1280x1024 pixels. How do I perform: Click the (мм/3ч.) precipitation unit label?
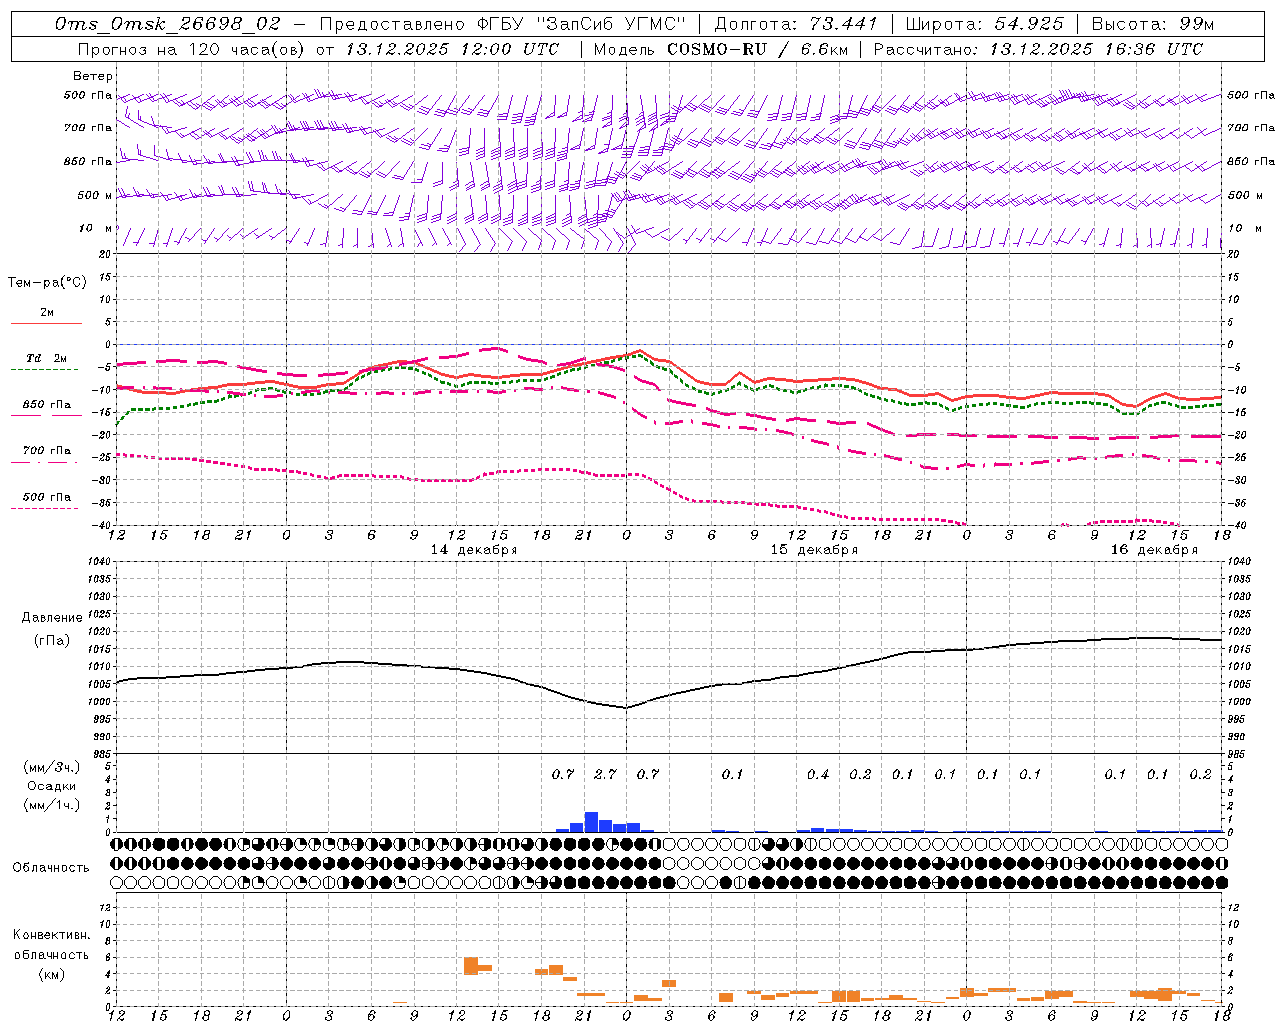tap(52, 768)
